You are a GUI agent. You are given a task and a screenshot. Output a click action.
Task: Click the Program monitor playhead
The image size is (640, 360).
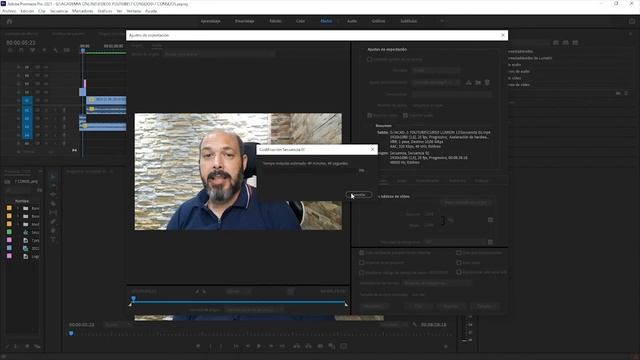(71, 333)
